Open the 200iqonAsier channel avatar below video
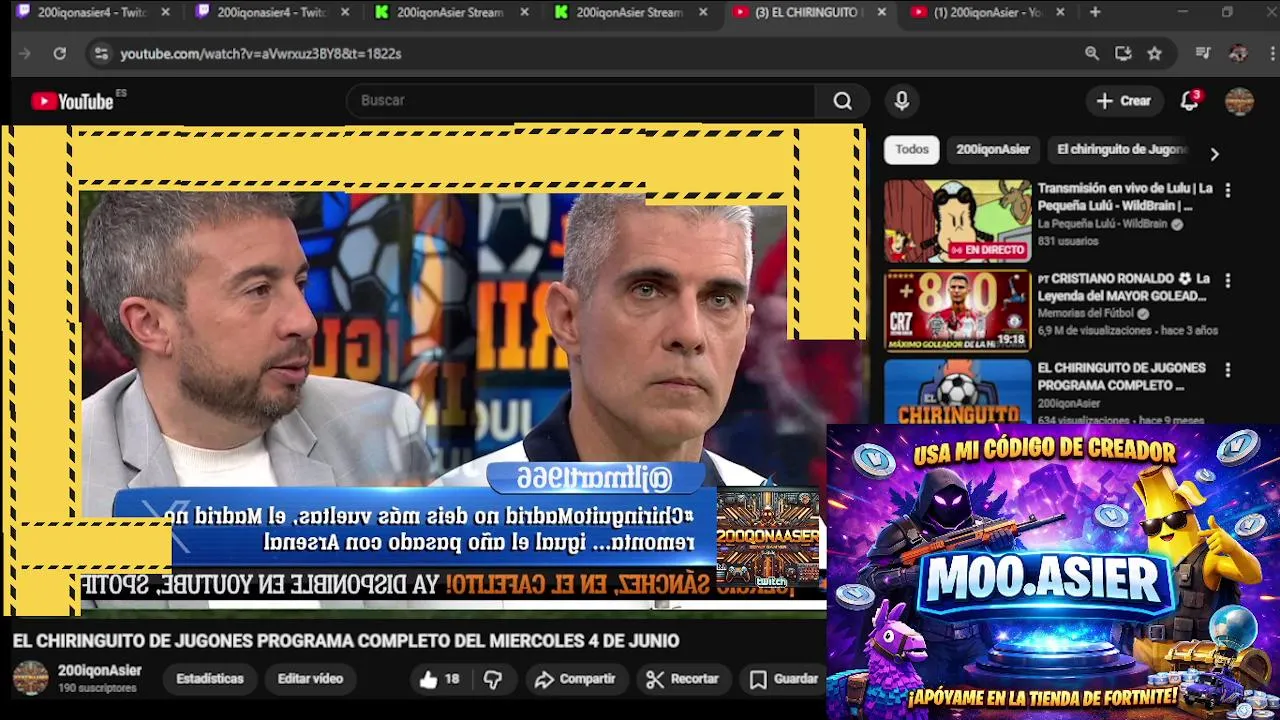The height and width of the screenshot is (720, 1280). [x=30, y=678]
